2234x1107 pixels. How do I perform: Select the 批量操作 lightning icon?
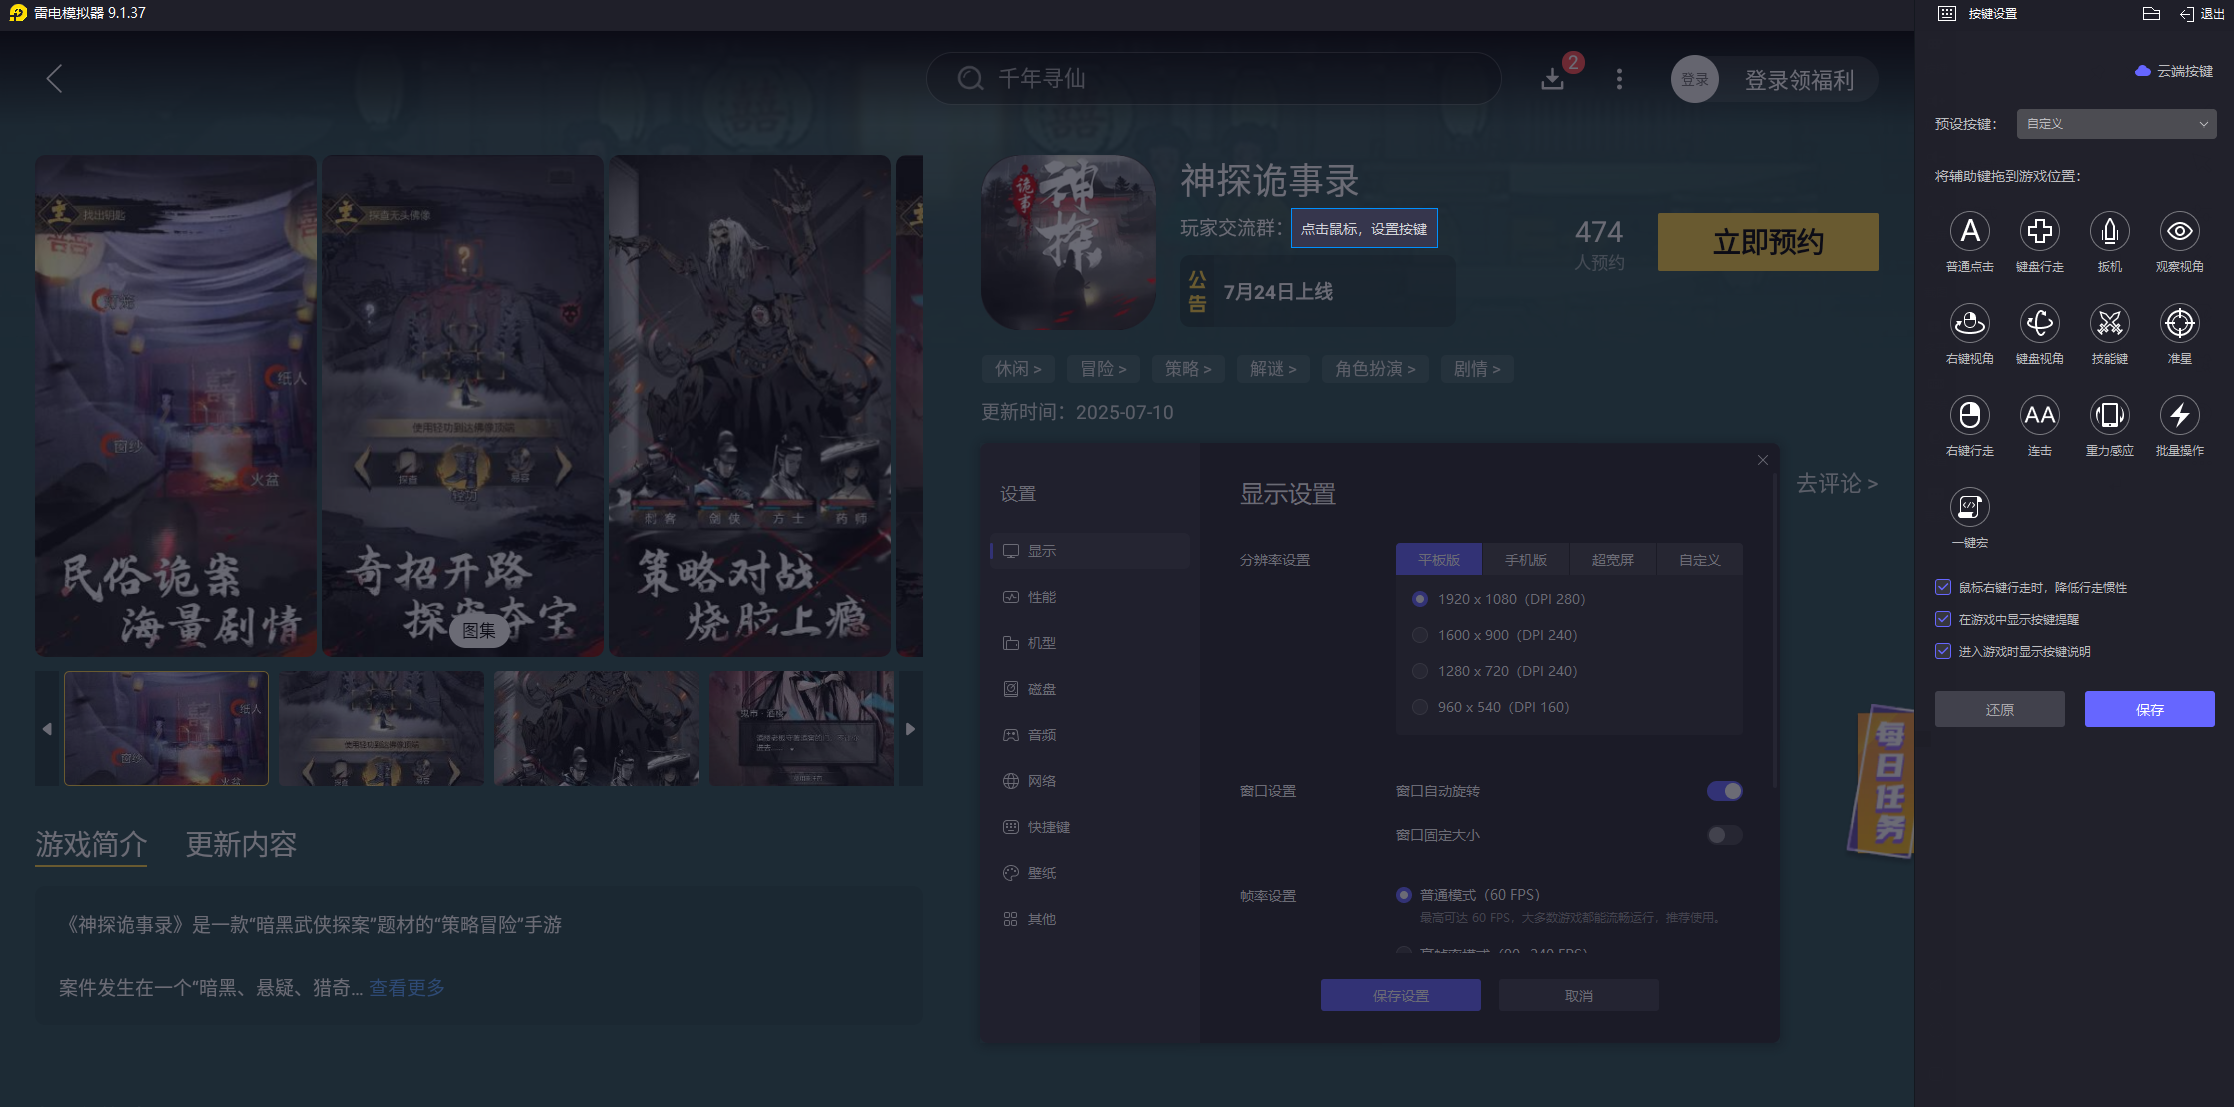coord(2179,415)
